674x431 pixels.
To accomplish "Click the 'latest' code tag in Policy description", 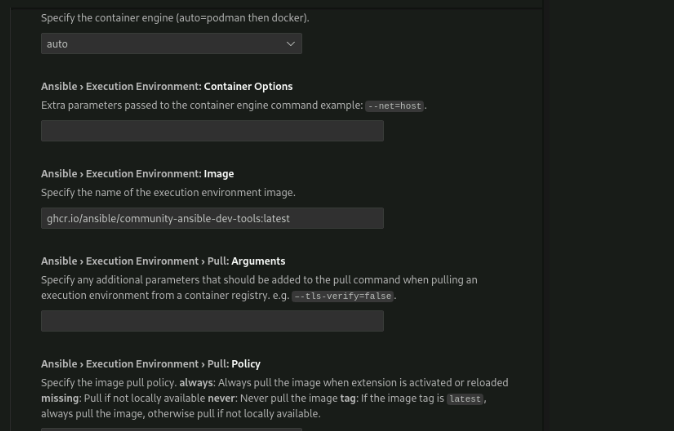I will [x=464, y=399].
